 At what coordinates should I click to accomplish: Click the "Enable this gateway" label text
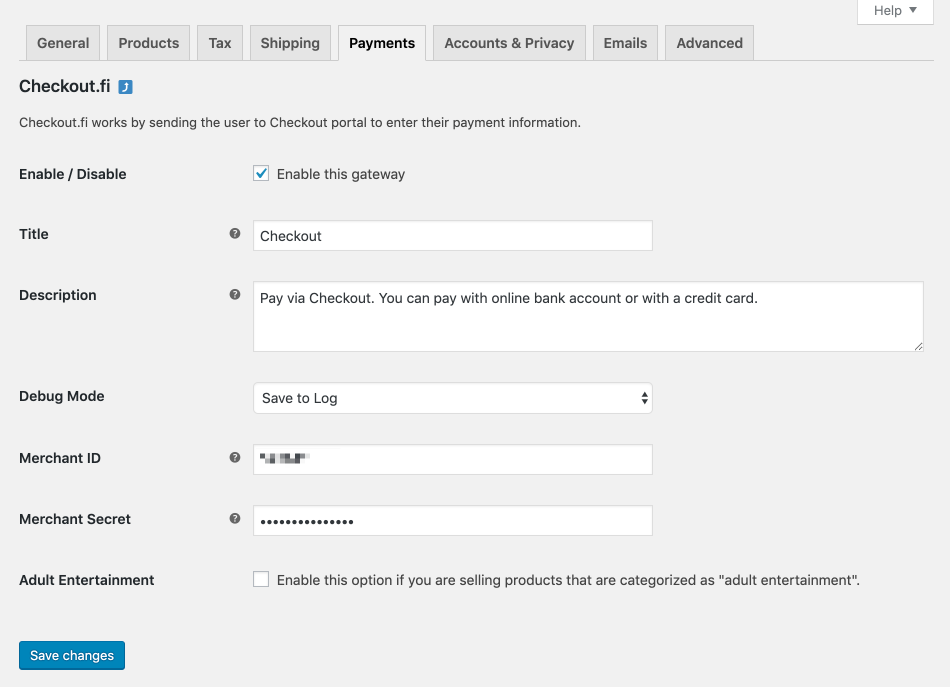[x=340, y=174]
